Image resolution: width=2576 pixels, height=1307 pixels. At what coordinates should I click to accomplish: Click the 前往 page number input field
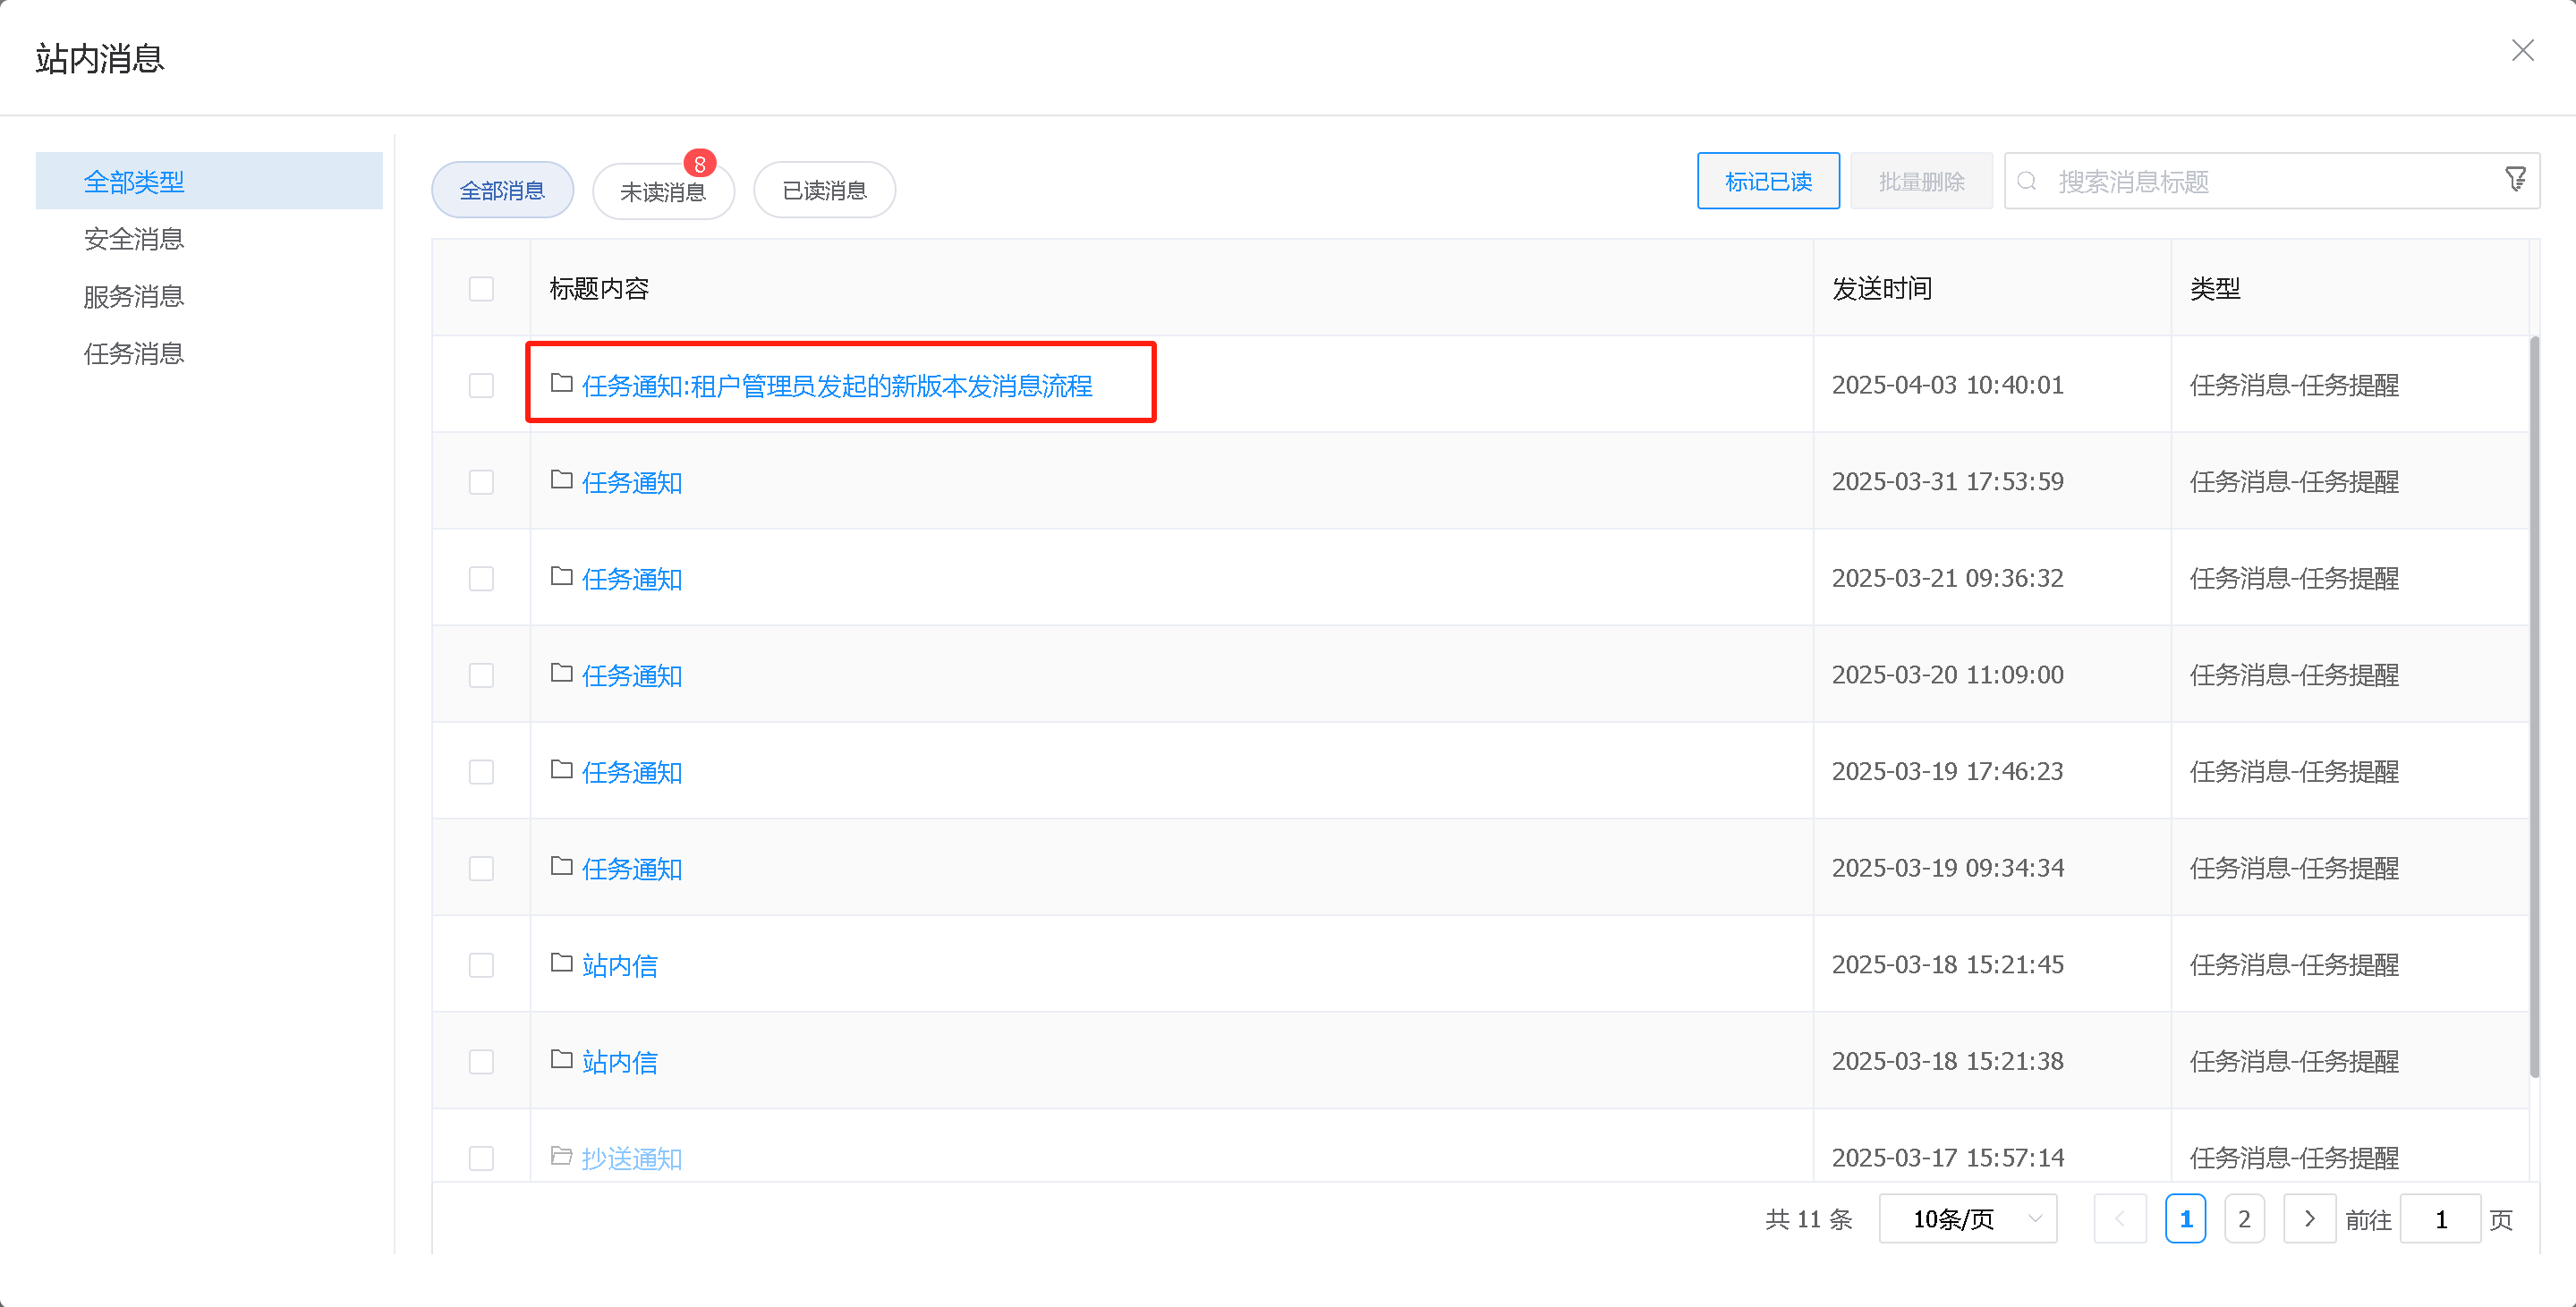2439,1218
